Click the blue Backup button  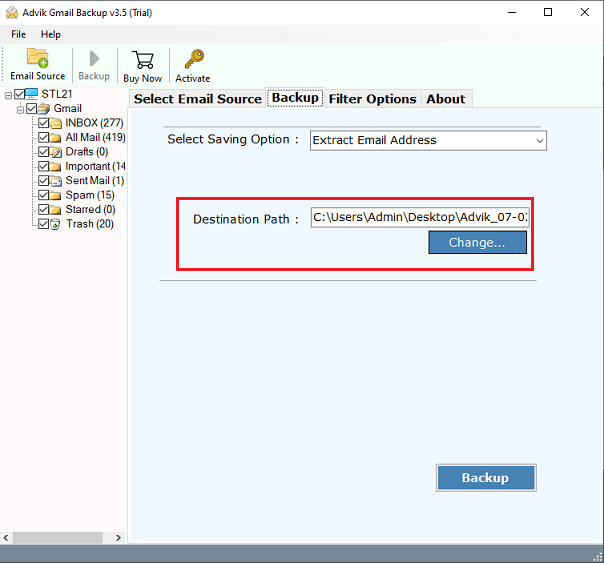pos(486,478)
